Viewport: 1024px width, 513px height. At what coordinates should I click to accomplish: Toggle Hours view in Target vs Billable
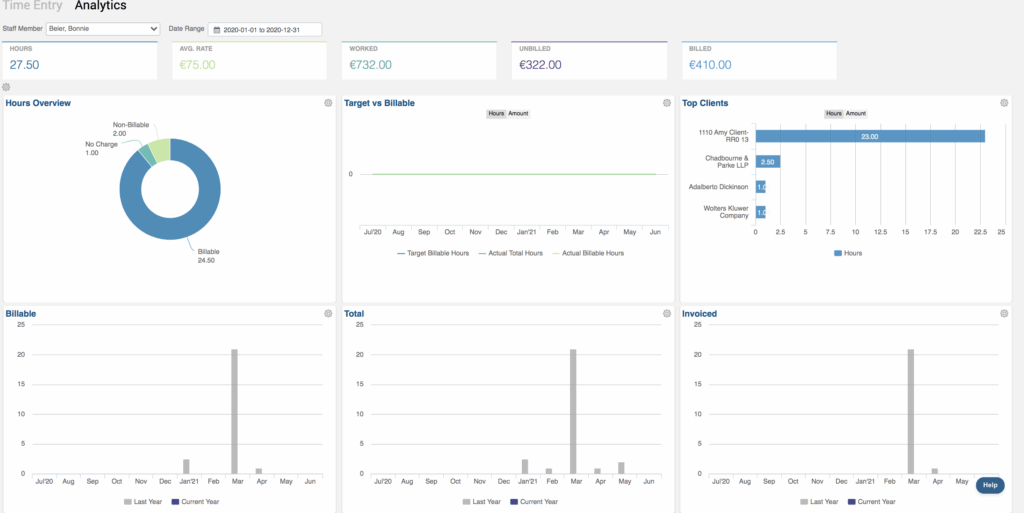click(496, 114)
